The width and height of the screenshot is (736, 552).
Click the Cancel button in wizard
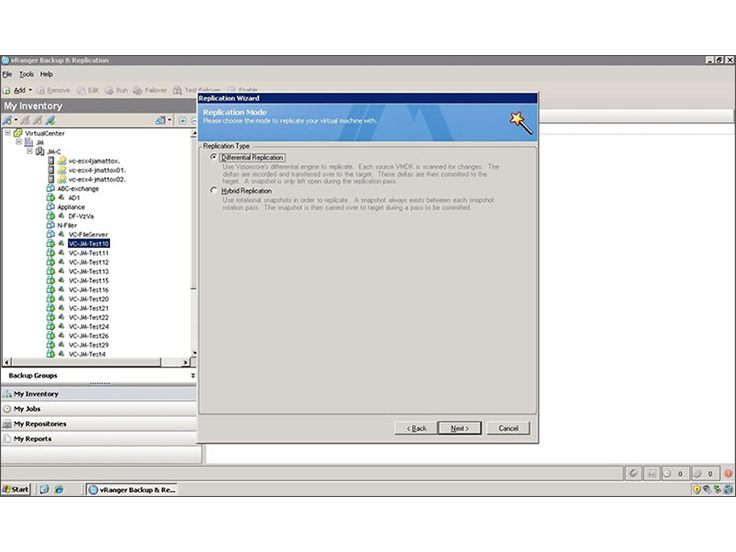(508, 428)
